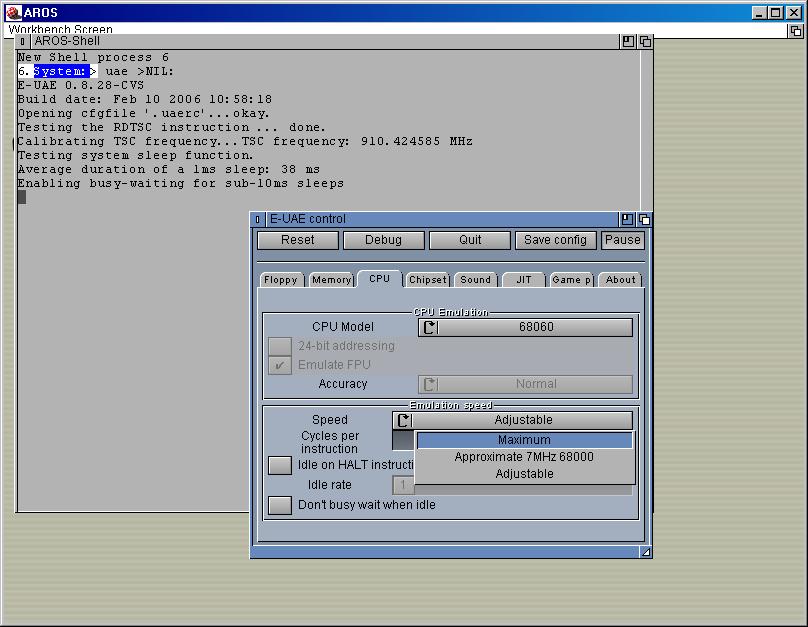Close the AROS-Shell window gadget
The width and height of the screenshot is (808, 627).
pyautogui.click(x=22, y=41)
